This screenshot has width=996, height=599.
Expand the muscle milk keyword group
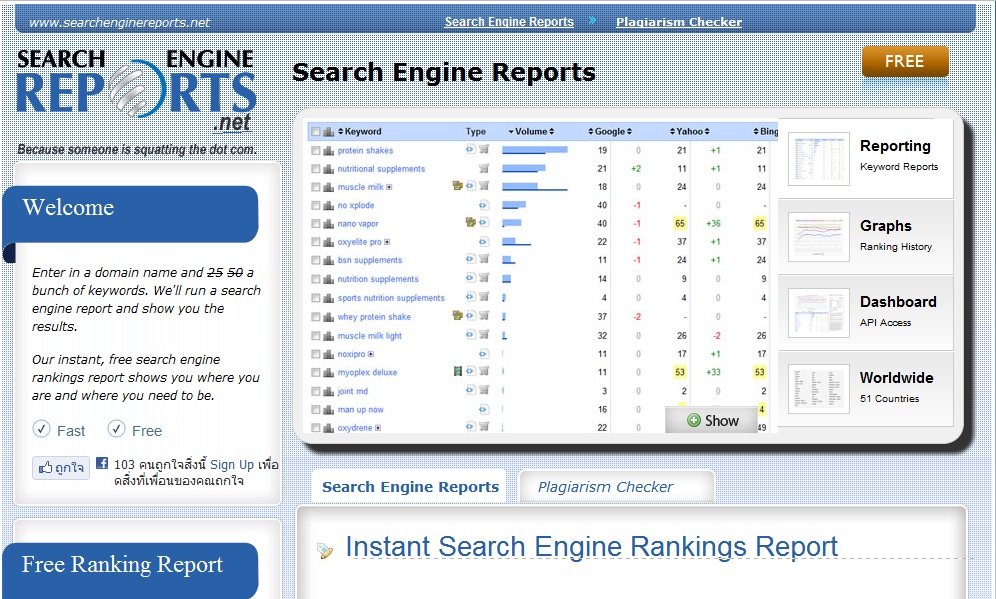(389, 187)
